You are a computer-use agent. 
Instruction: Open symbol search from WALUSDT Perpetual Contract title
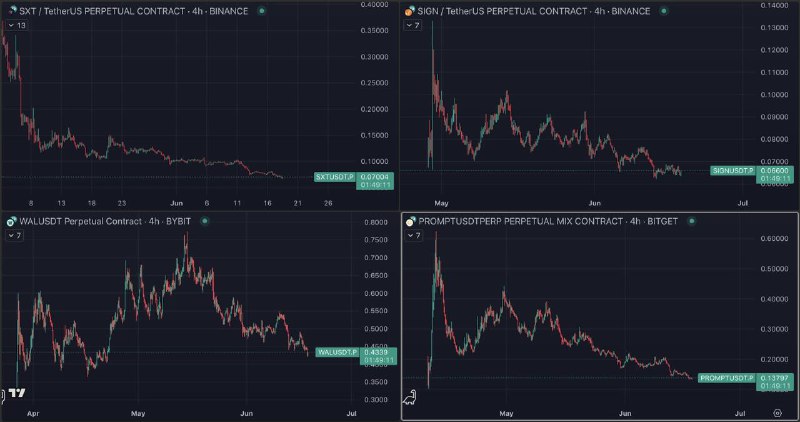(105, 221)
